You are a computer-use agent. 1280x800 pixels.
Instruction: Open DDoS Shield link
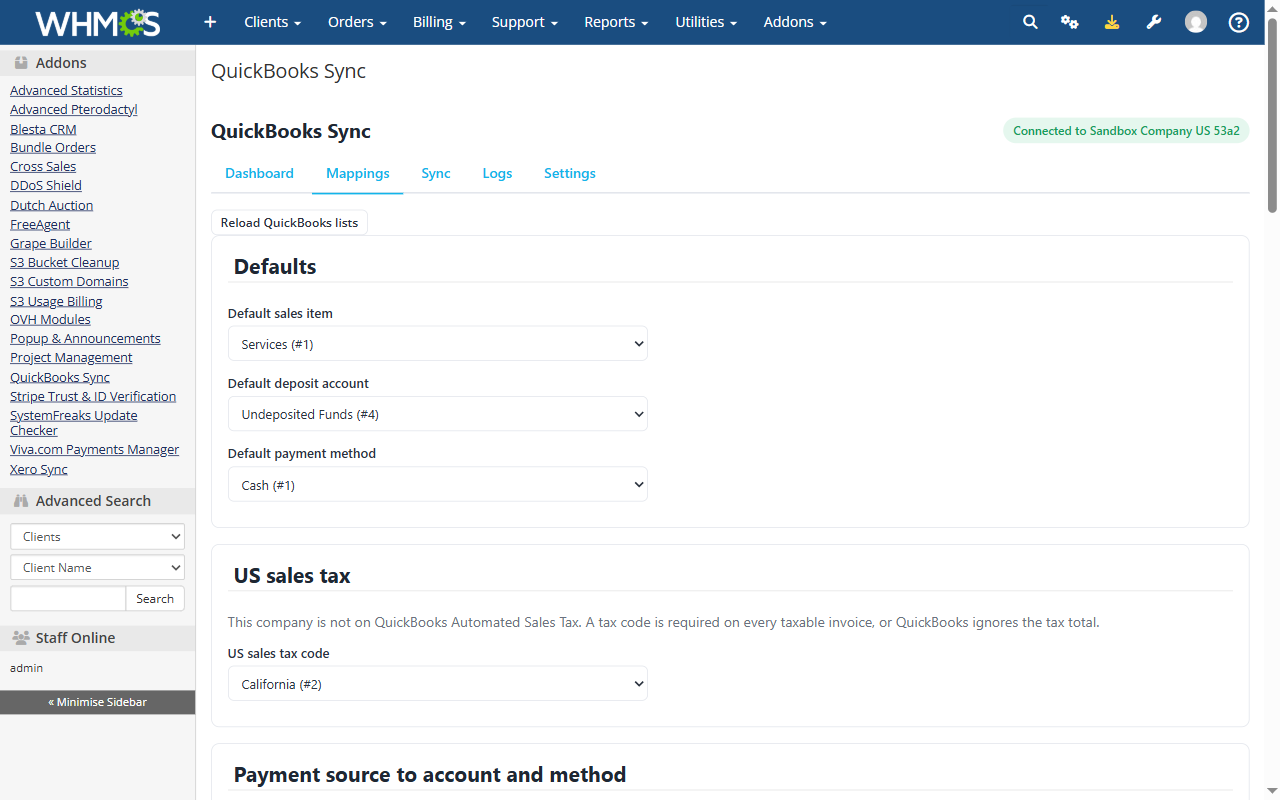[46, 185]
